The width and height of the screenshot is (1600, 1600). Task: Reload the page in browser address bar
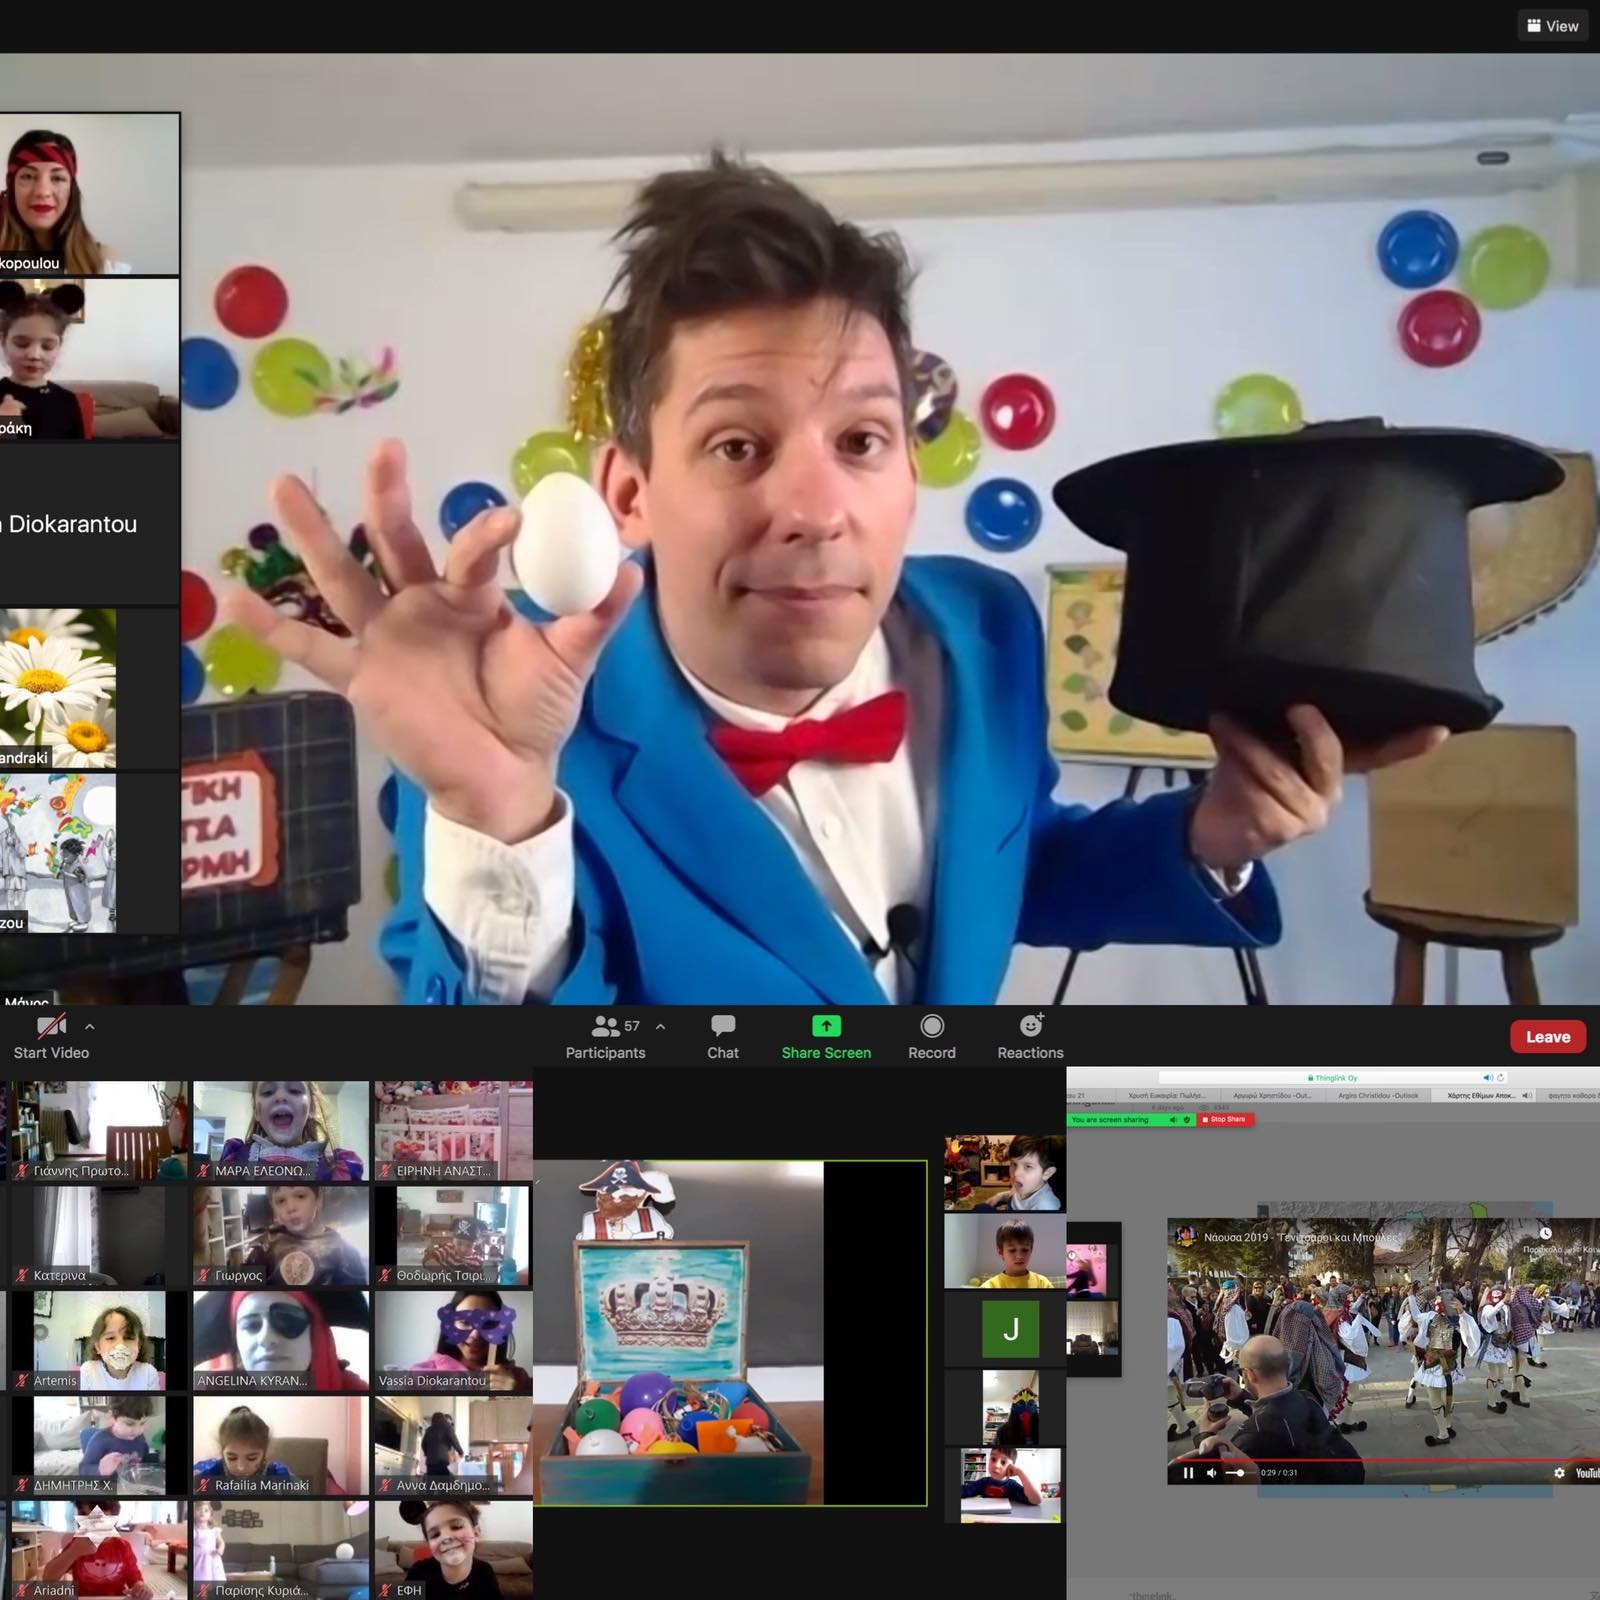[1500, 1078]
